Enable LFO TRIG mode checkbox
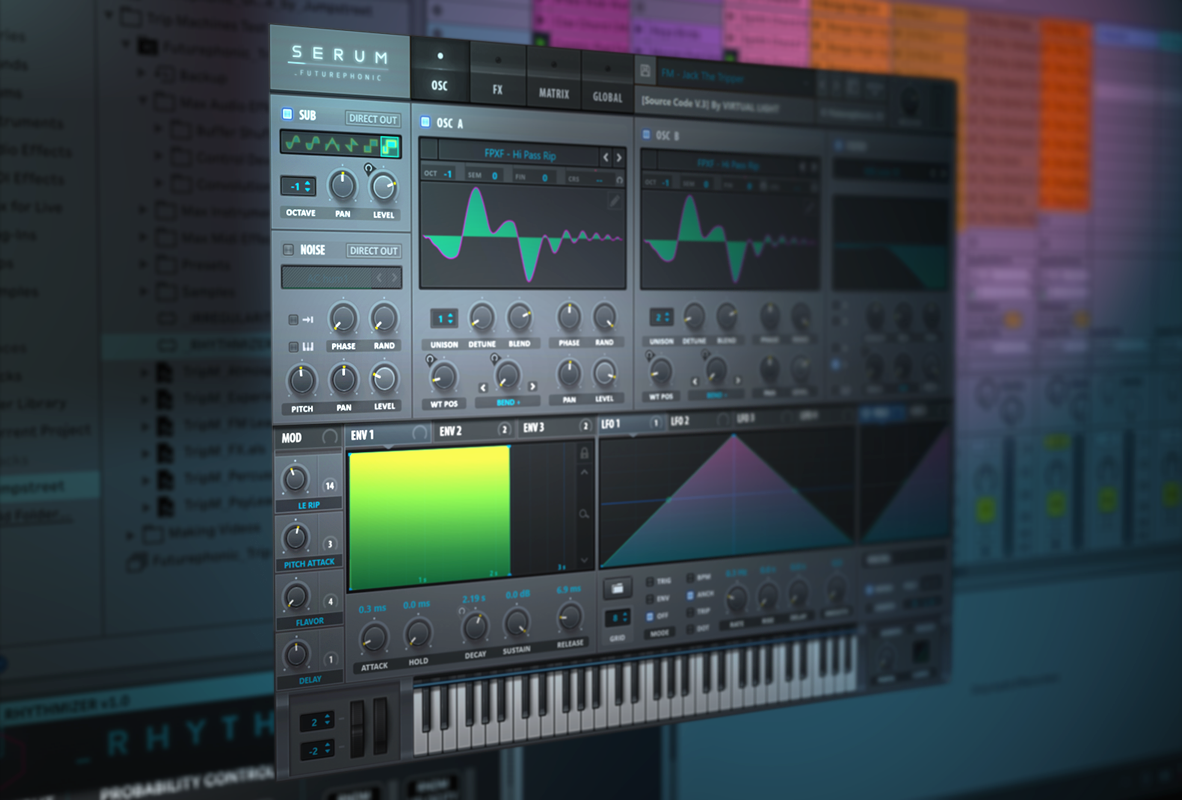This screenshot has width=1182, height=800. point(650,581)
